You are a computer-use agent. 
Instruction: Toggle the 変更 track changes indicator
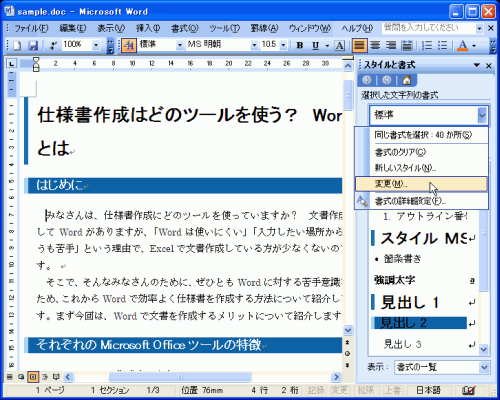pos(339,390)
